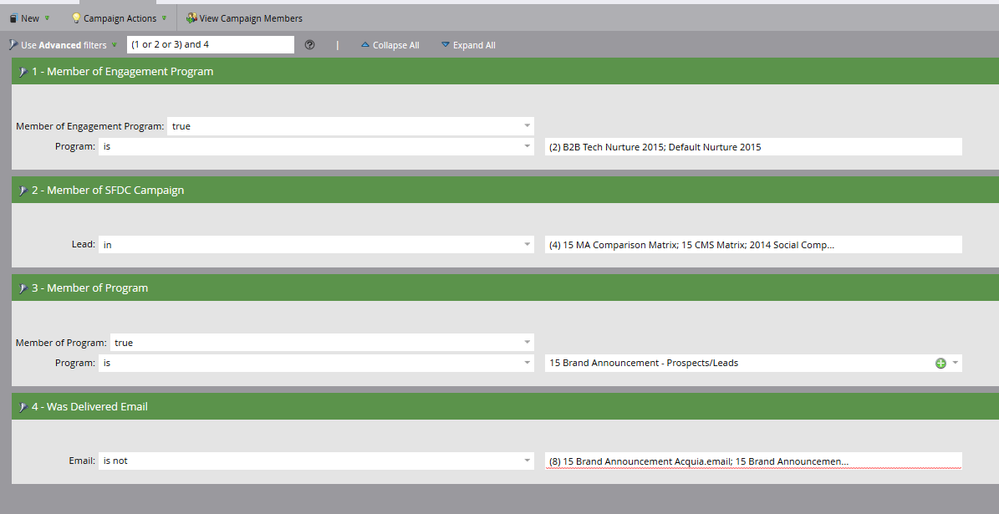Click filter icon on Member of Program header
Screen dimensions: 999x514
(x=22, y=288)
